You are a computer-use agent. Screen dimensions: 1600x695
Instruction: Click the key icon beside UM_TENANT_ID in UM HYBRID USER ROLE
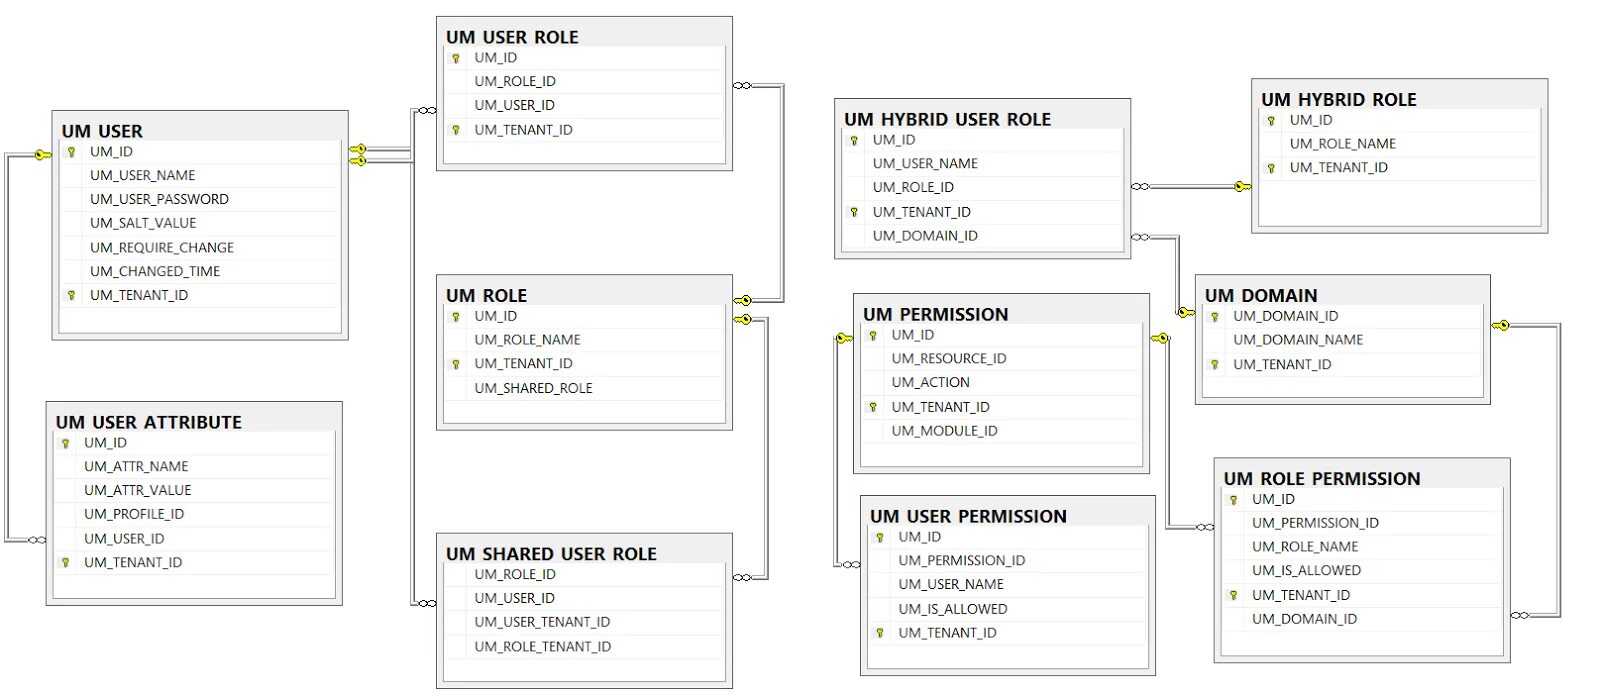tap(854, 212)
